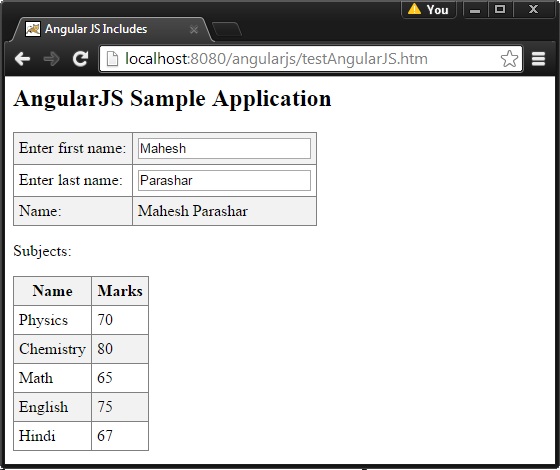Select the Chemistry row in subjects table
This screenshot has height=470, width=560.
[x=81, y=349]
